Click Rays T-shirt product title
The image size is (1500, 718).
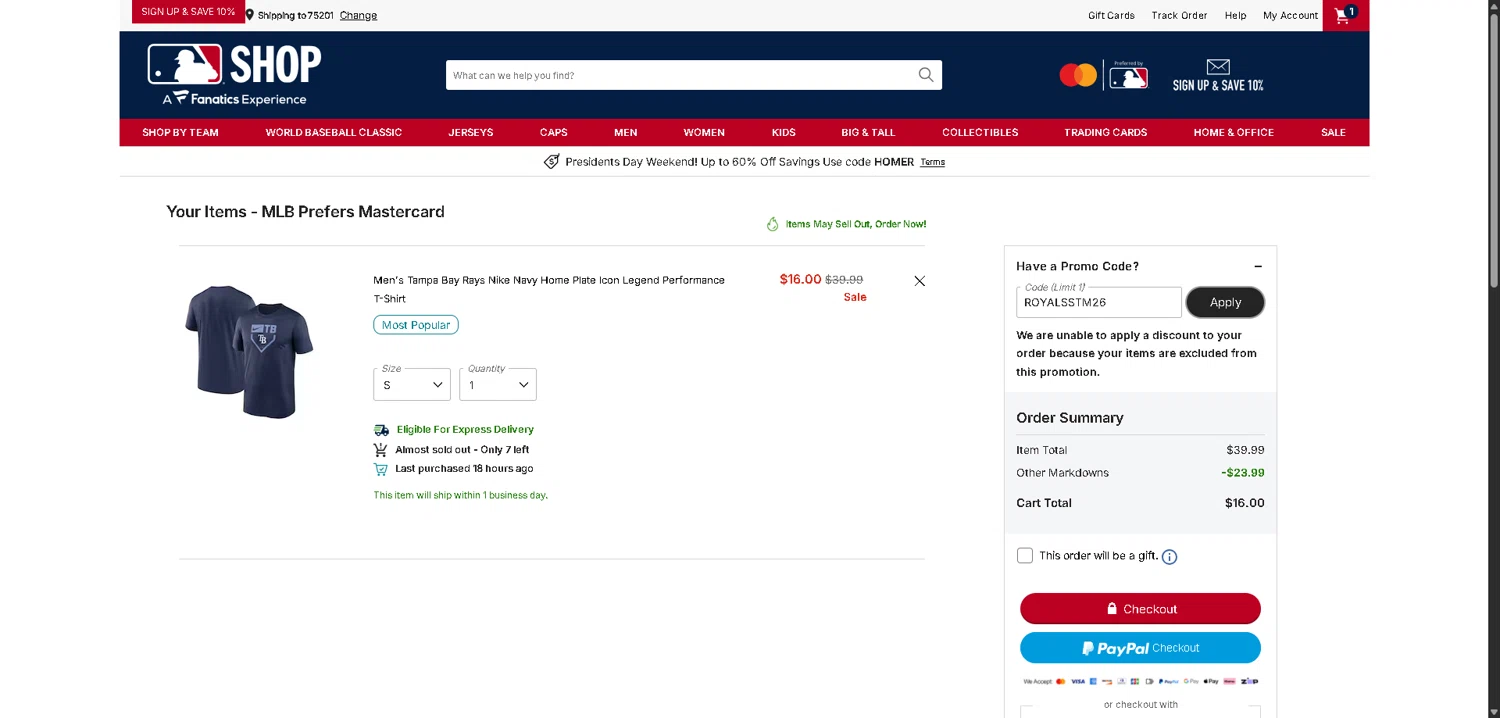point(549,289)
